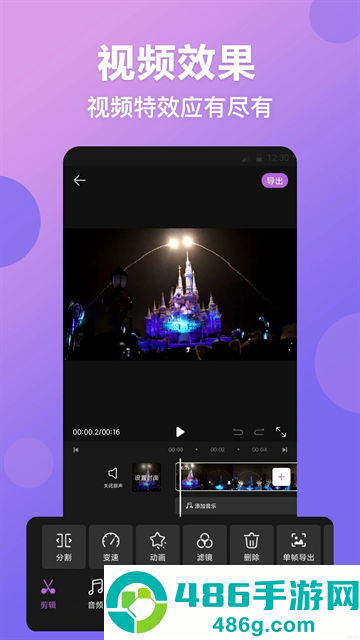
Task: Tap the 删除 delete icon
Action: click(251, 547)
